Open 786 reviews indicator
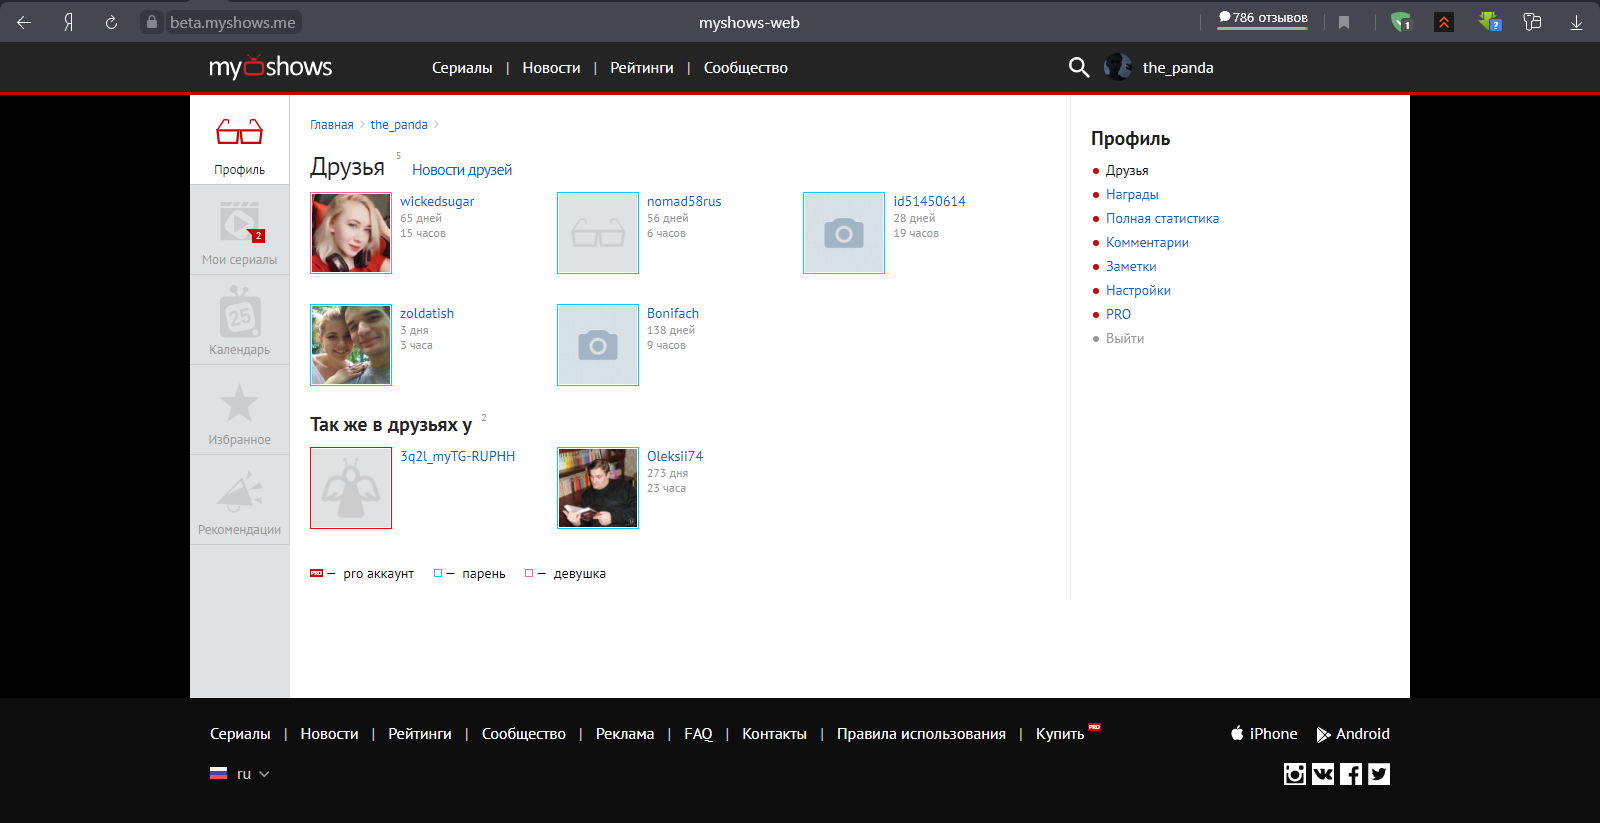 click(x=1263, y=18)
